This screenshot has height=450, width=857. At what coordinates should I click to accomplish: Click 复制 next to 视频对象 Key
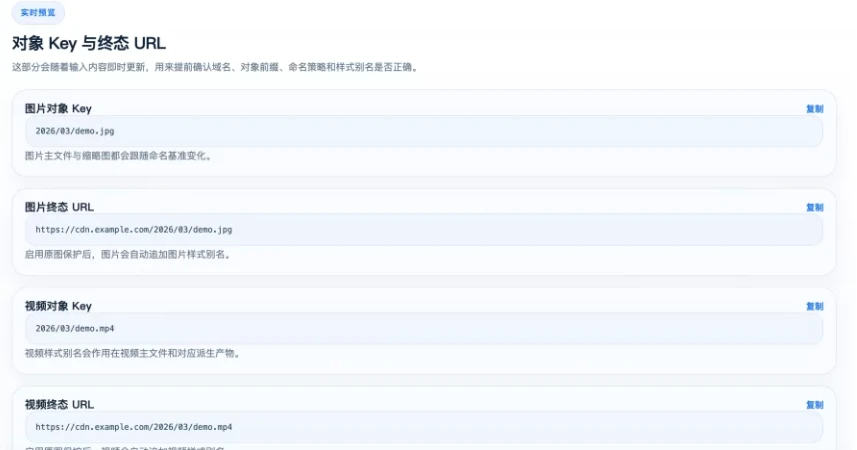[814, 306]
